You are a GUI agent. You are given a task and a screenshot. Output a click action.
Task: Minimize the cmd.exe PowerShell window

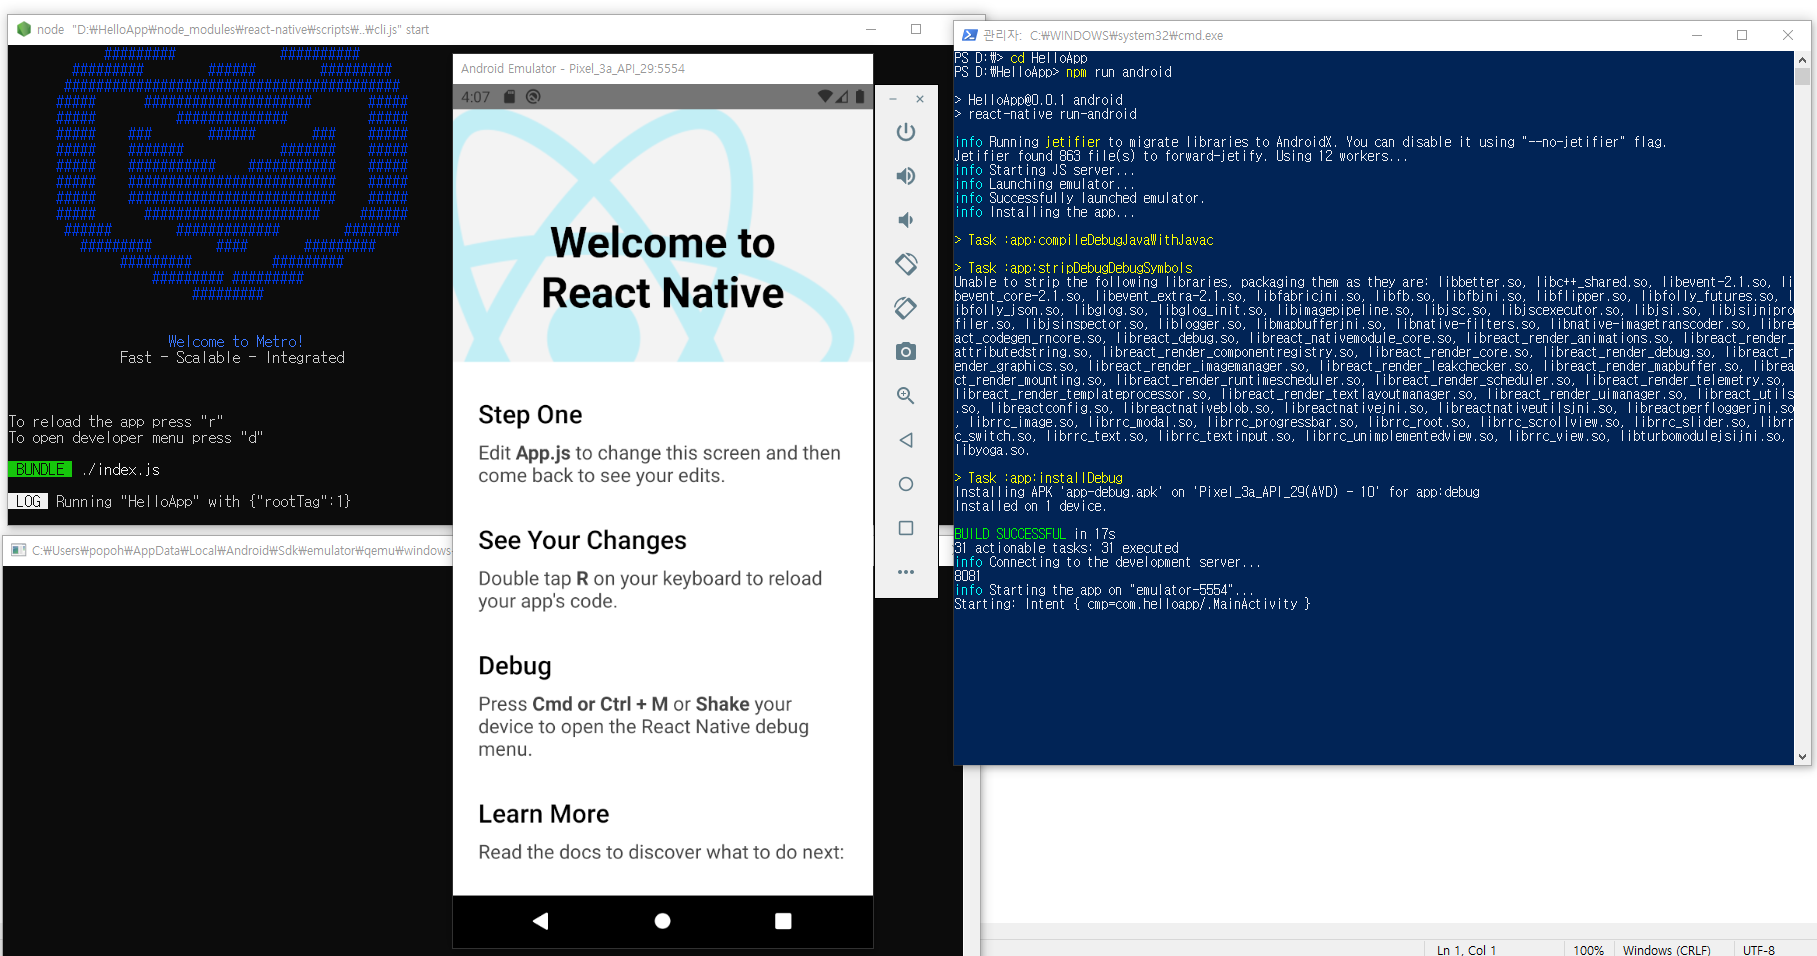(1697, 35)
